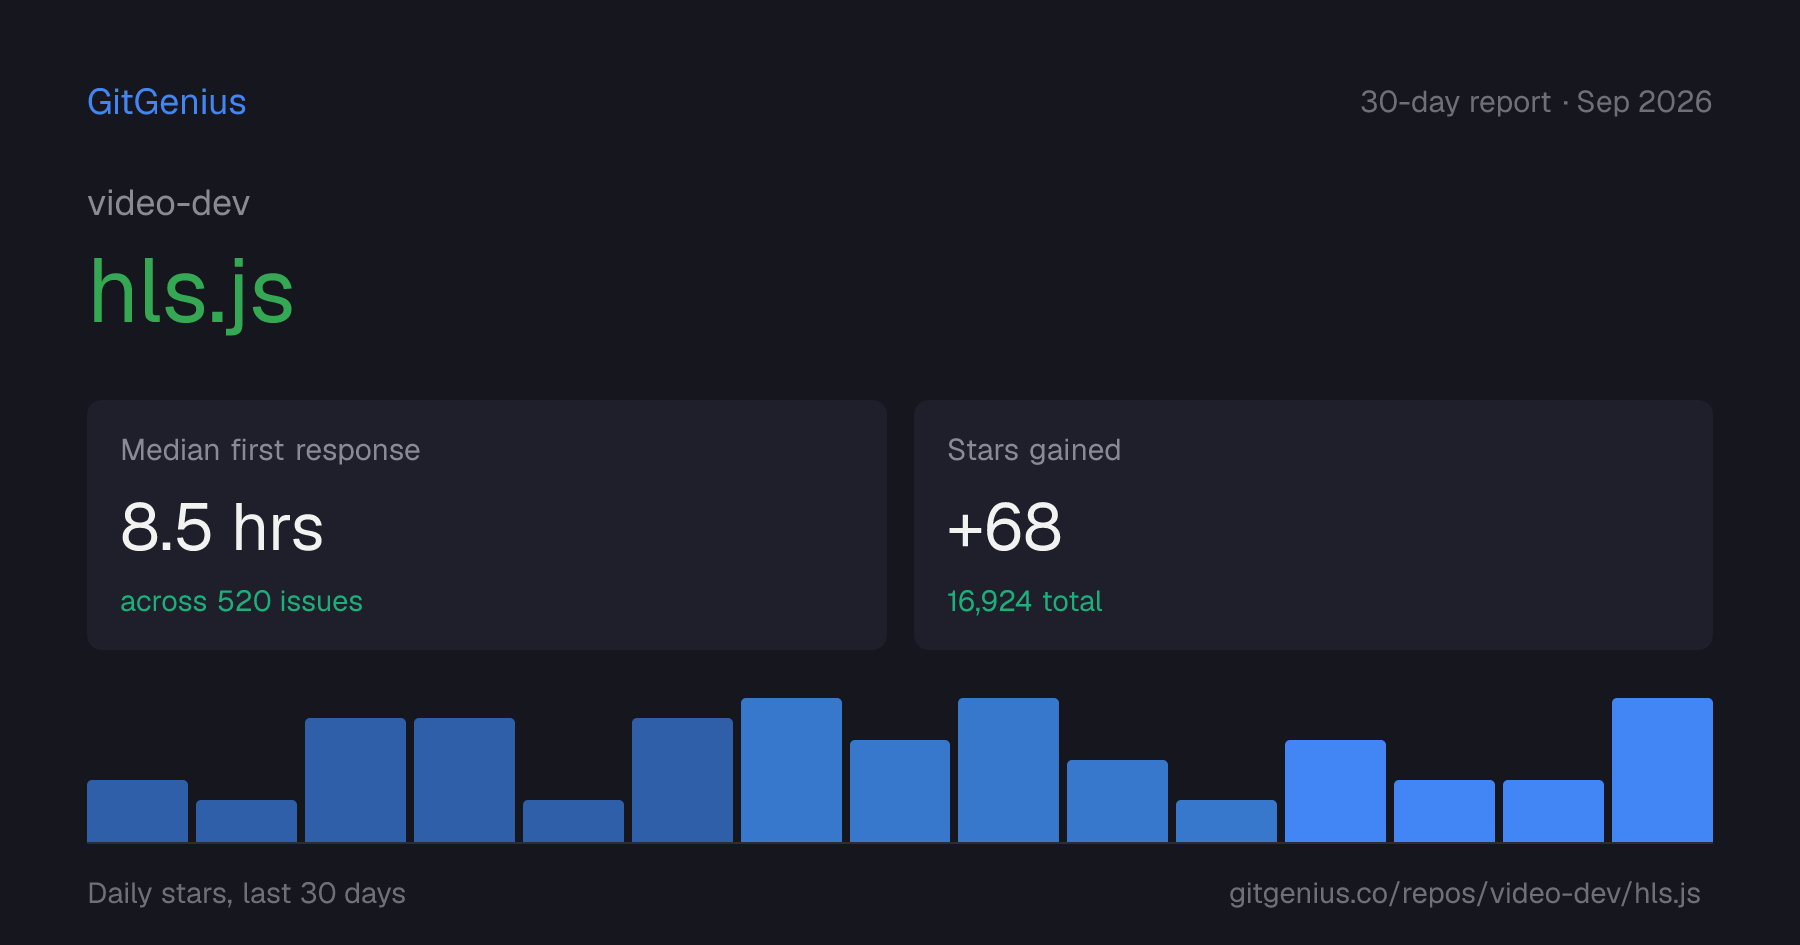Click the twelfth bright blue chart bar

pyautogui.click(x=1335, y=791)
